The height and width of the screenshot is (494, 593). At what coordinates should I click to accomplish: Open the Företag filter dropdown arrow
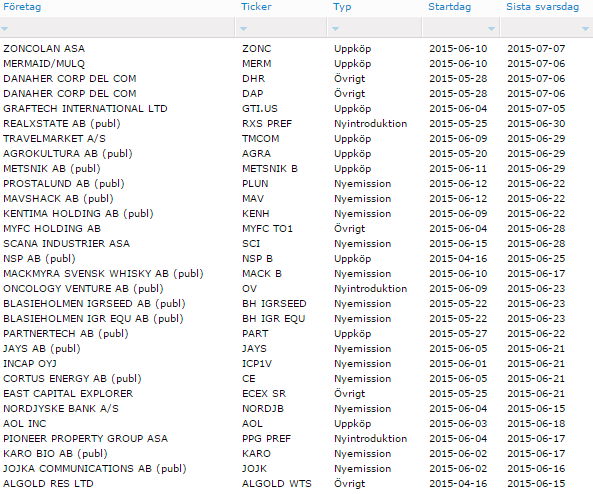click(5, 29)
